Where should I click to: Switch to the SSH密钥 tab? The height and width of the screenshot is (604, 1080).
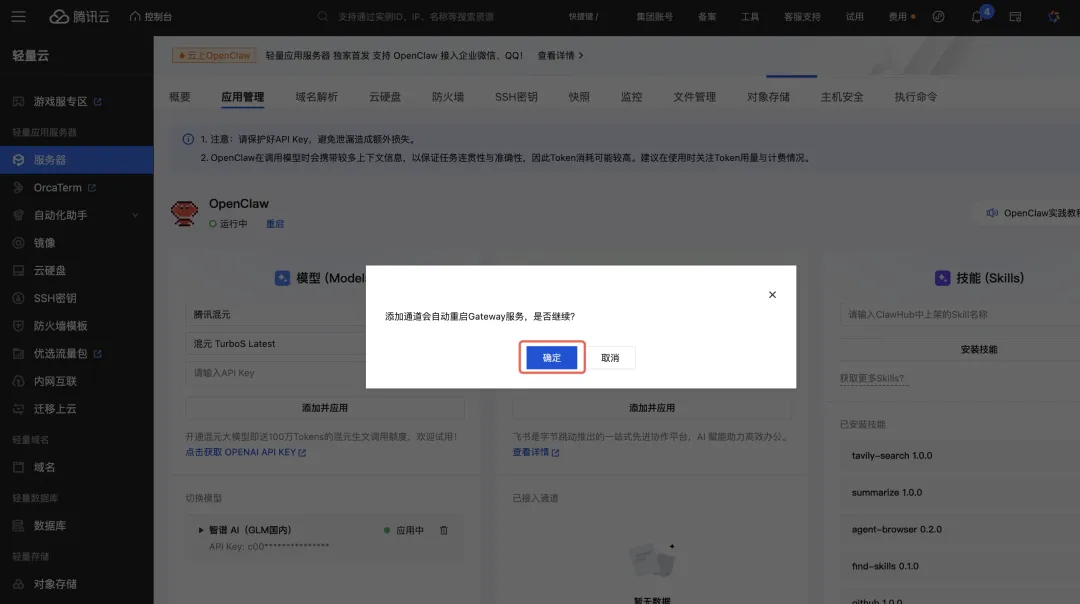click(x=516, y=97)
